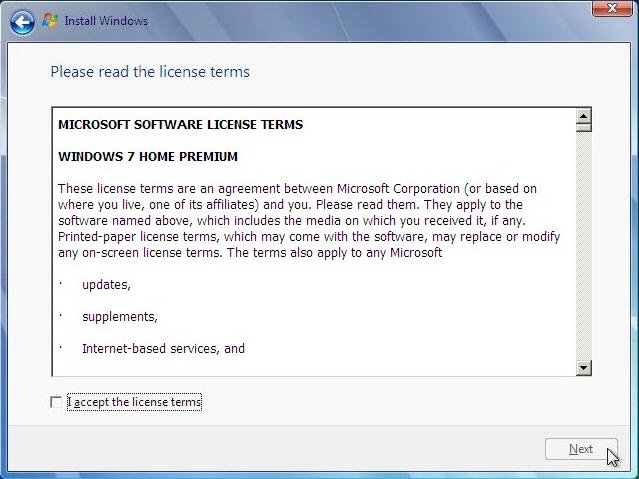
Task: Click the license scrollbar down arrow
Action: point(584,368)
